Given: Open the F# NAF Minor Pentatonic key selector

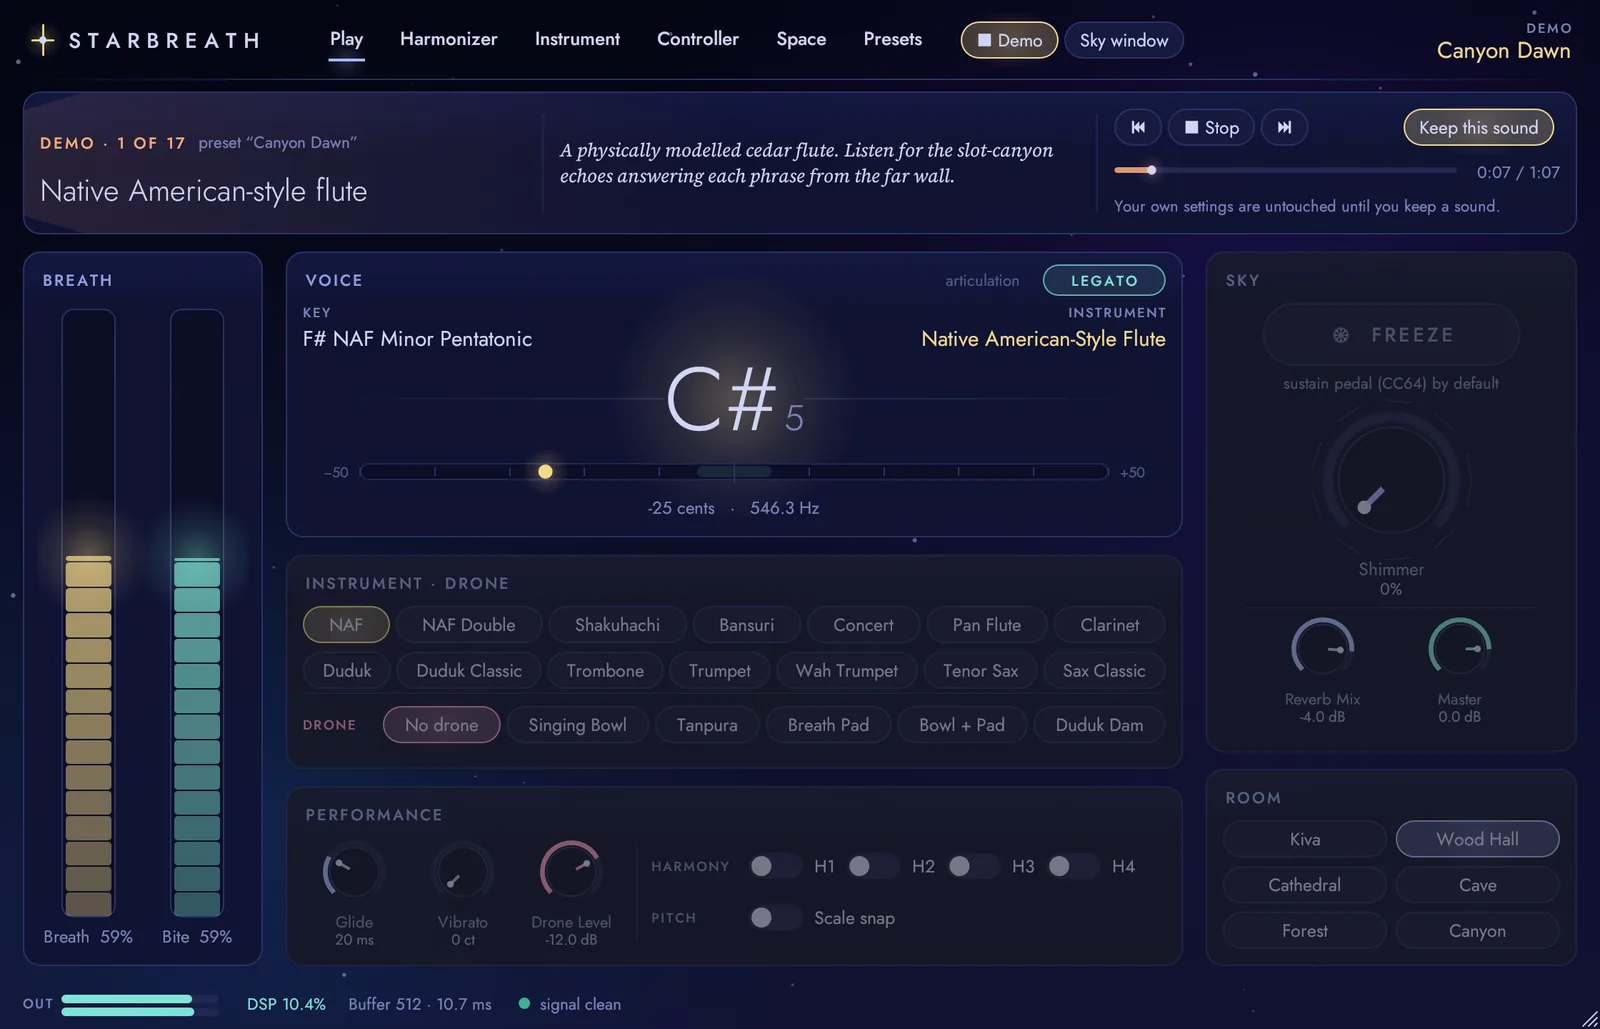Looking at the screenshot, I should (417, 339).
